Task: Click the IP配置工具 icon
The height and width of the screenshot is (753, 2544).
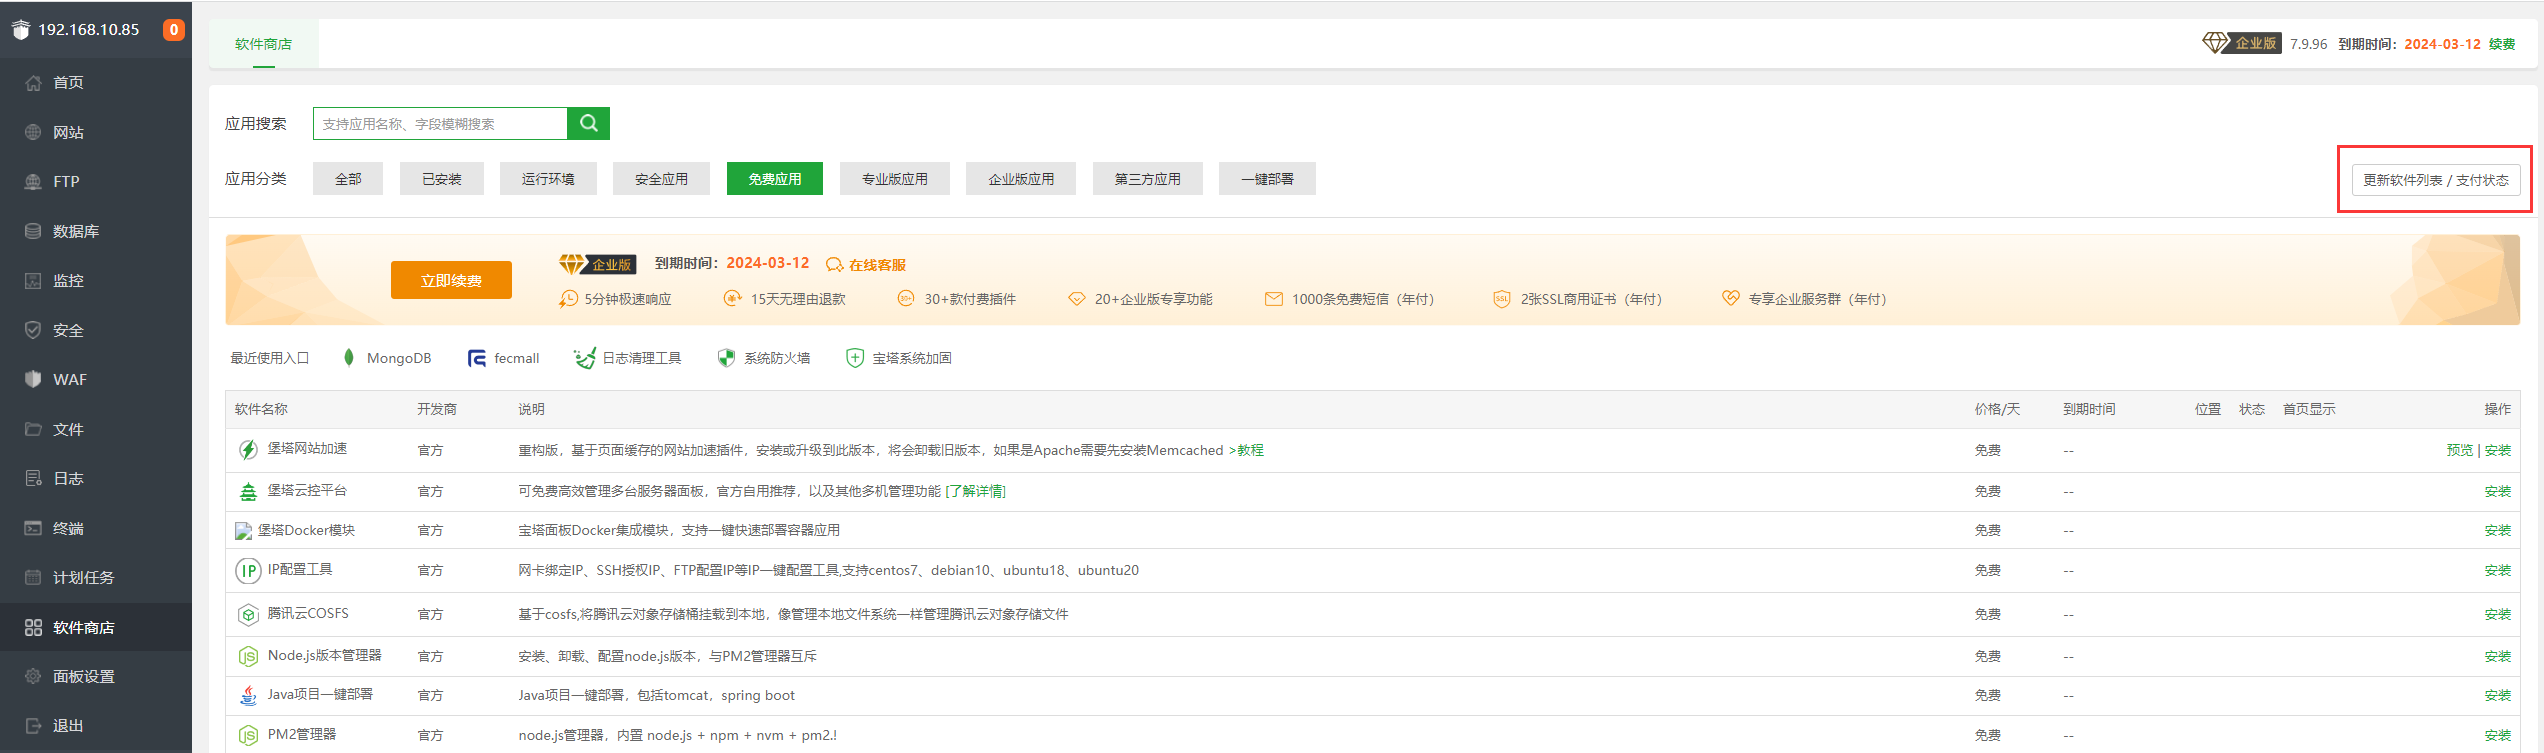Action: 248,571
